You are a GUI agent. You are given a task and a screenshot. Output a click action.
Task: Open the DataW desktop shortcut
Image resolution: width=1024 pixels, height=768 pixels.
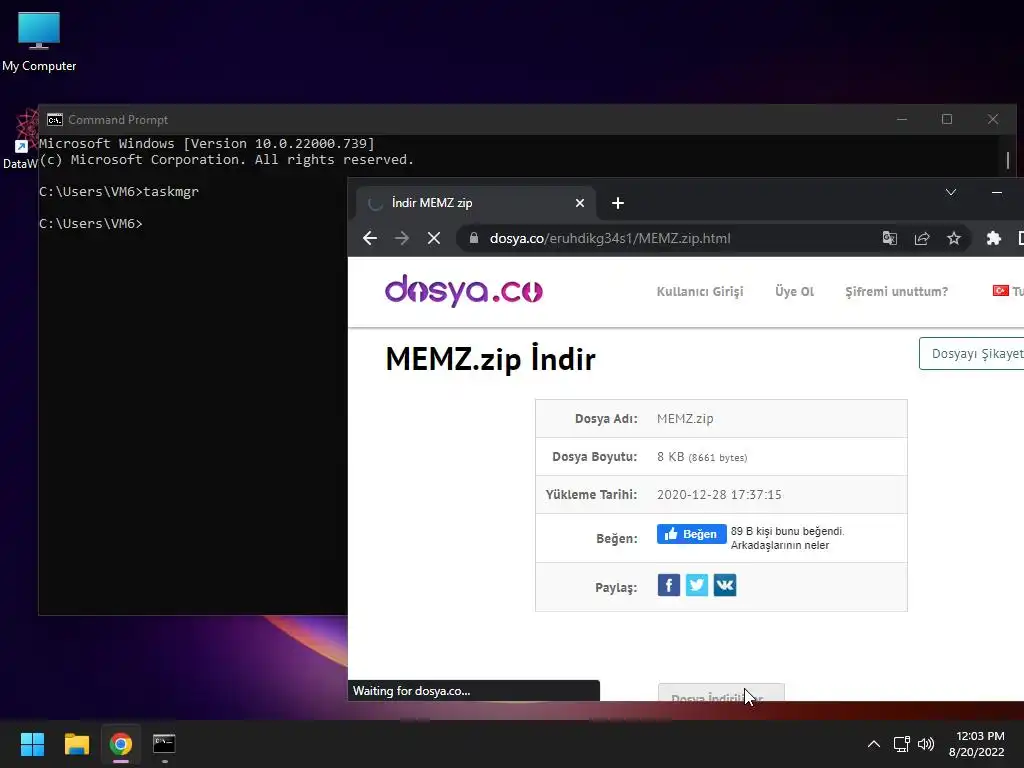(x=21, y=140)
